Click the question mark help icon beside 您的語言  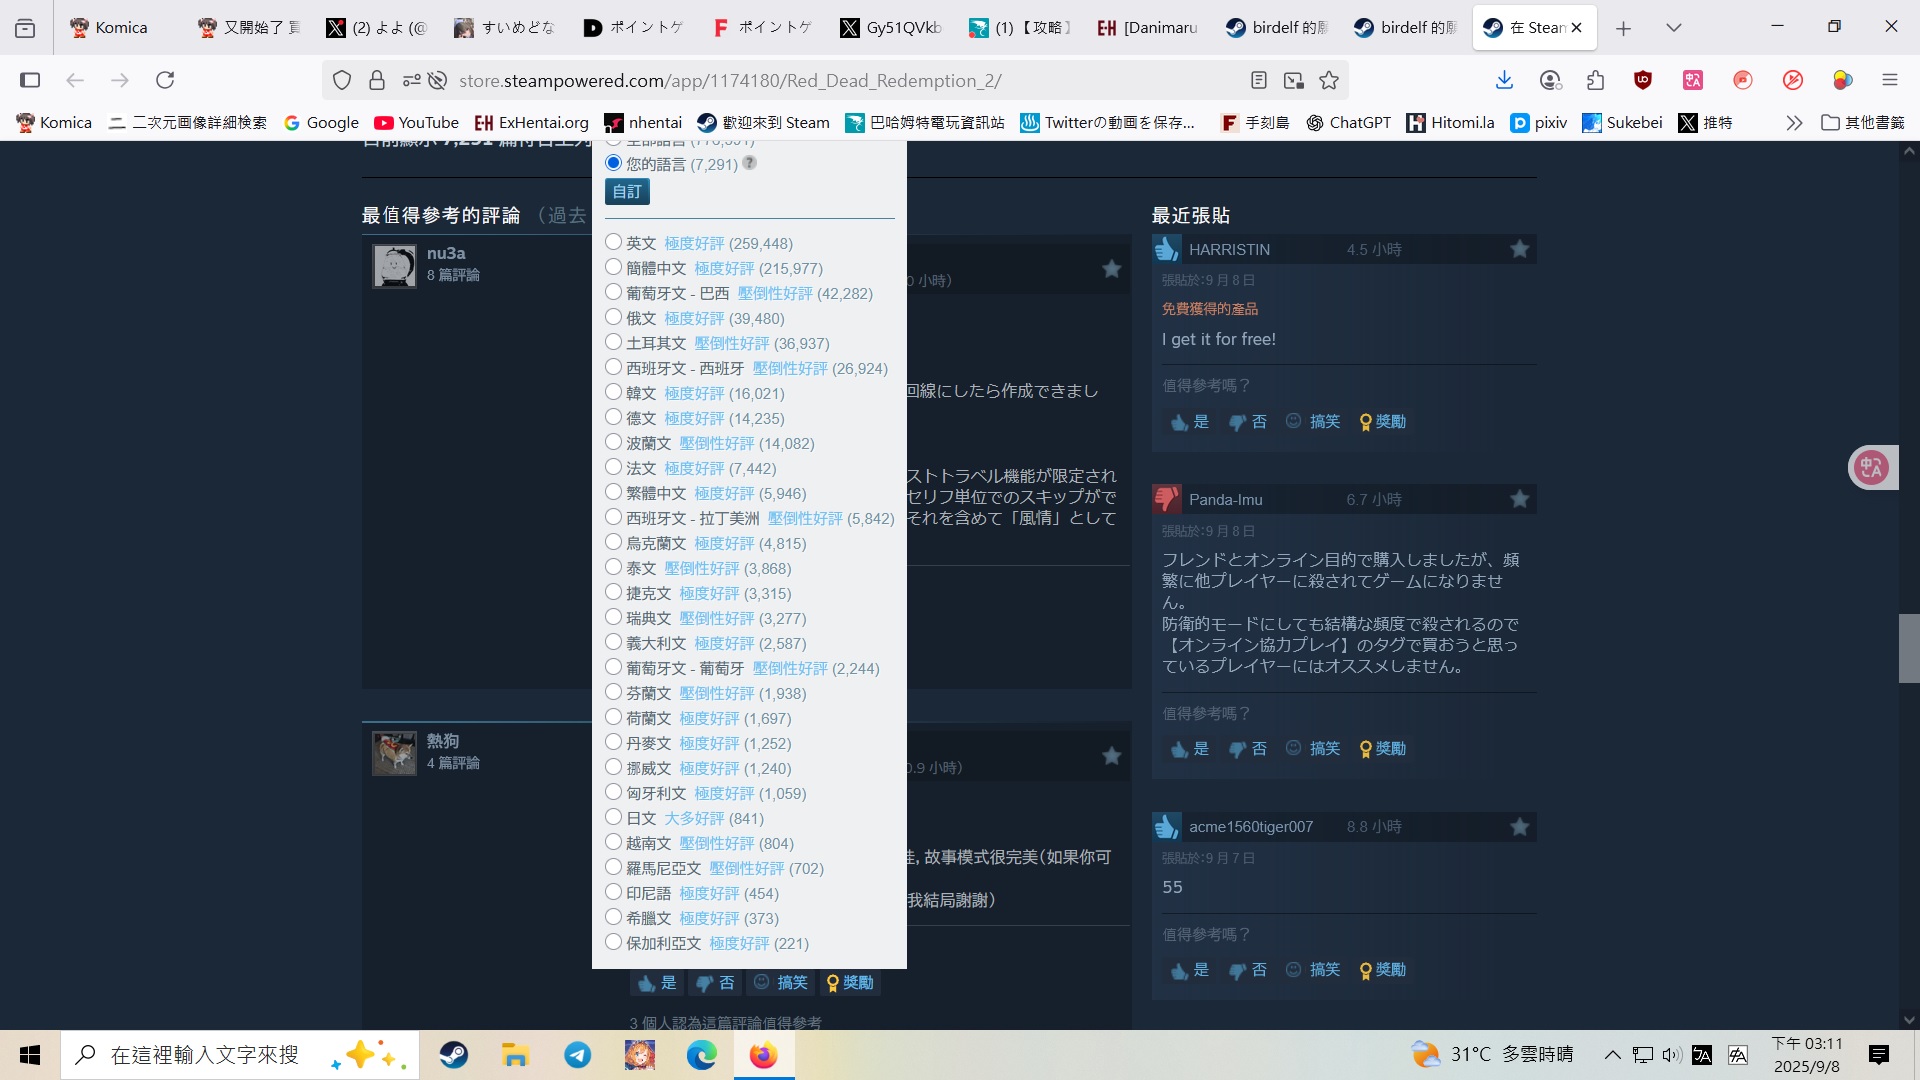click(x=750, y=162)
